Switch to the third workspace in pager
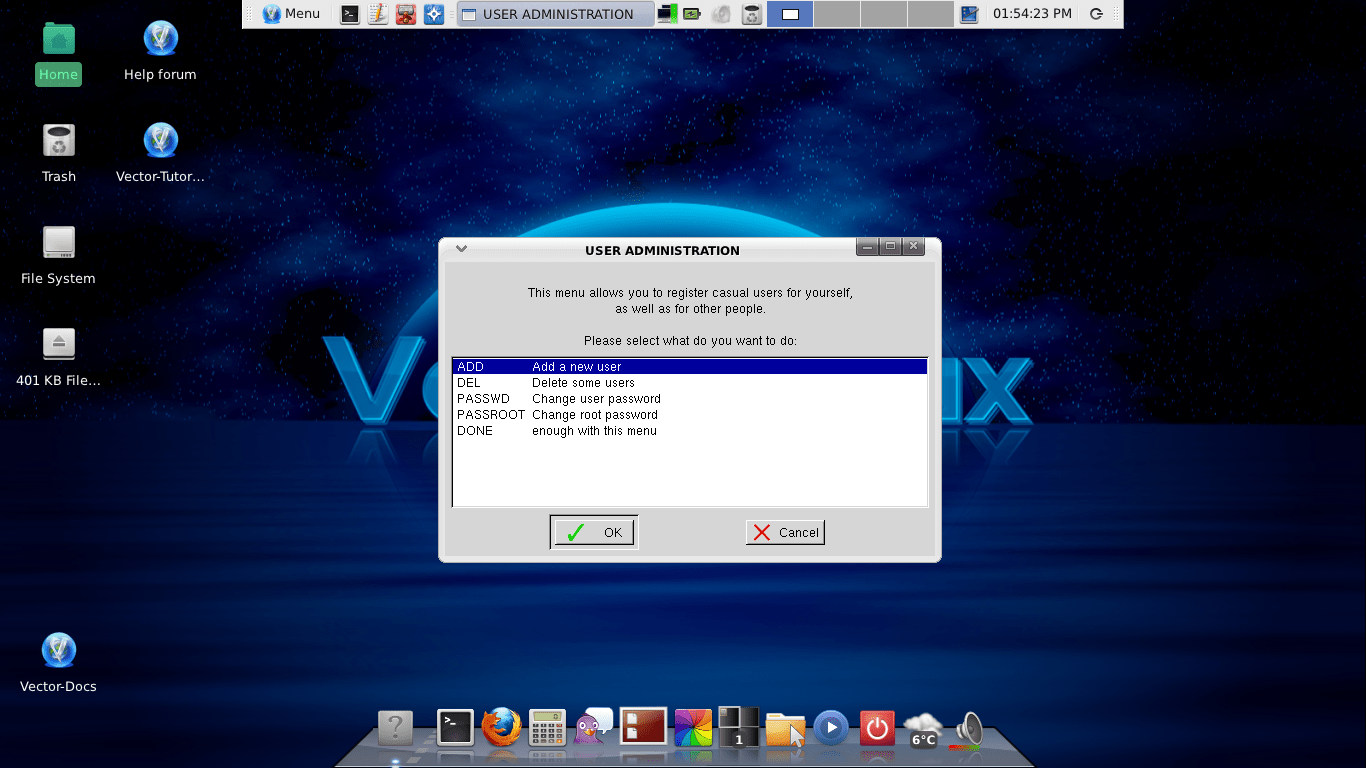The image size is (1366, 768). 884,14
